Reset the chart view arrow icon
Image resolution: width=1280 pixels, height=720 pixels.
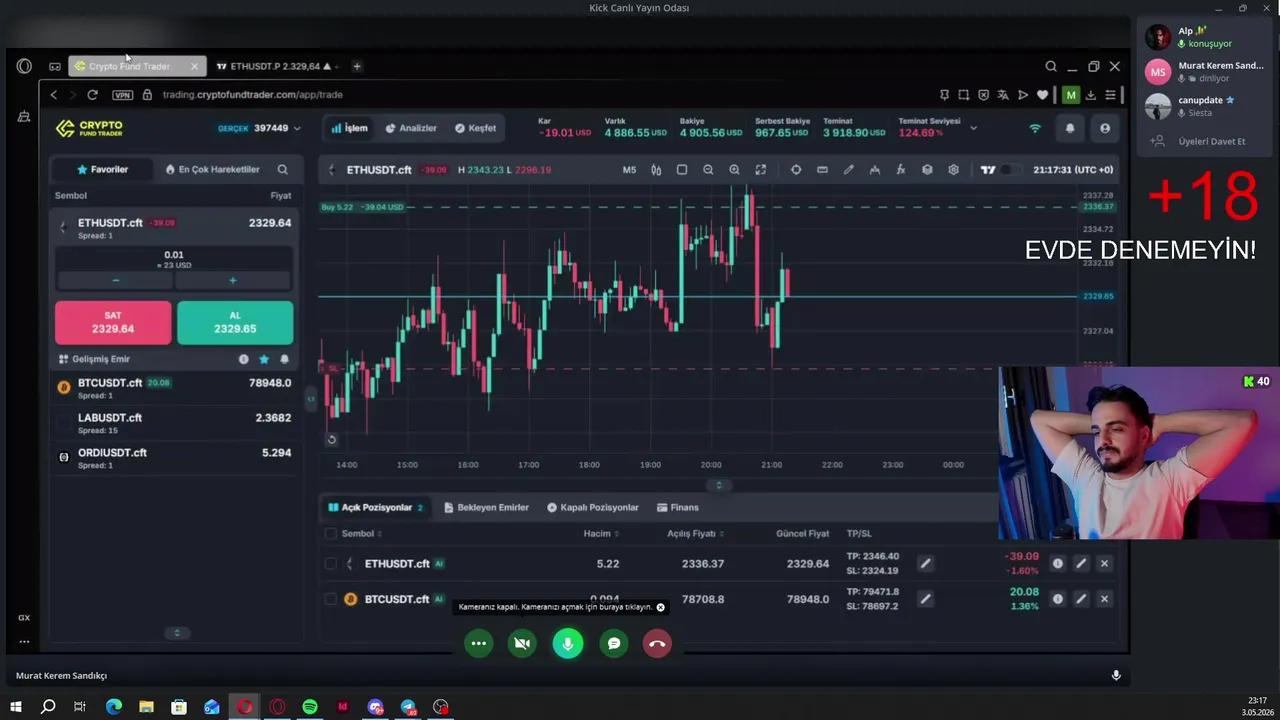pos(332,439)
